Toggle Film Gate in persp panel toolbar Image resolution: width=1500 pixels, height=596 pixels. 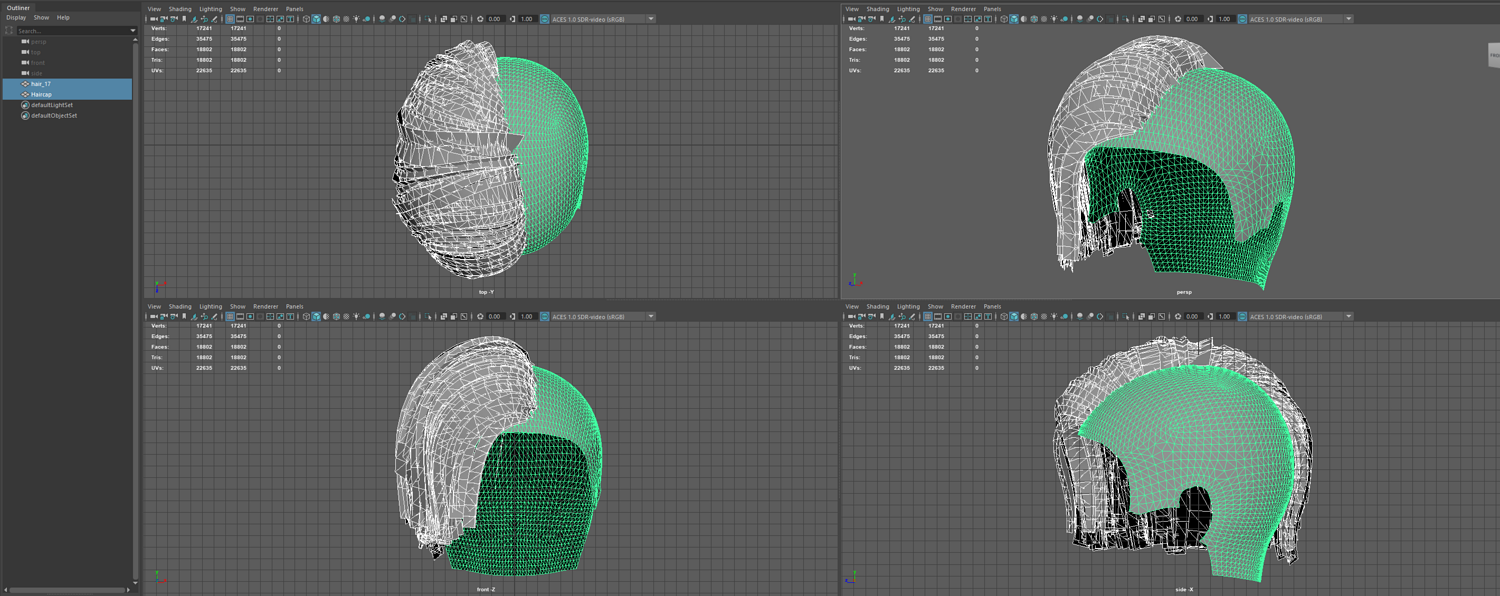[x=938, y=19]
